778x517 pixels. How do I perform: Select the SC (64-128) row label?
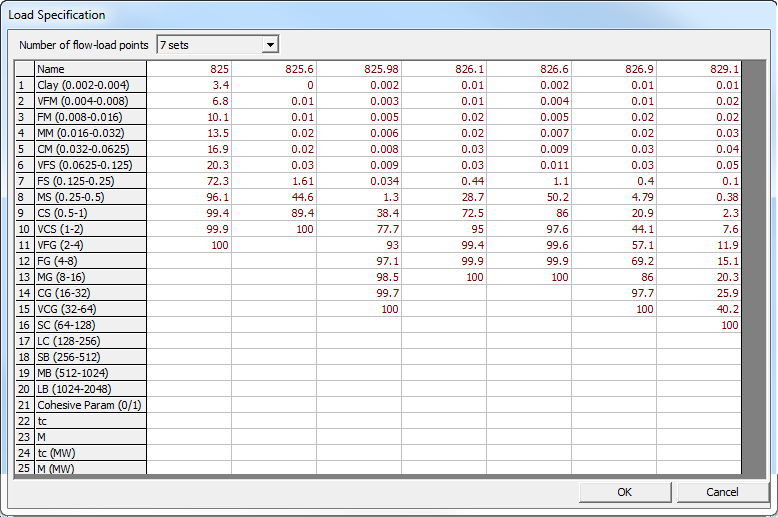pos(90,325)
